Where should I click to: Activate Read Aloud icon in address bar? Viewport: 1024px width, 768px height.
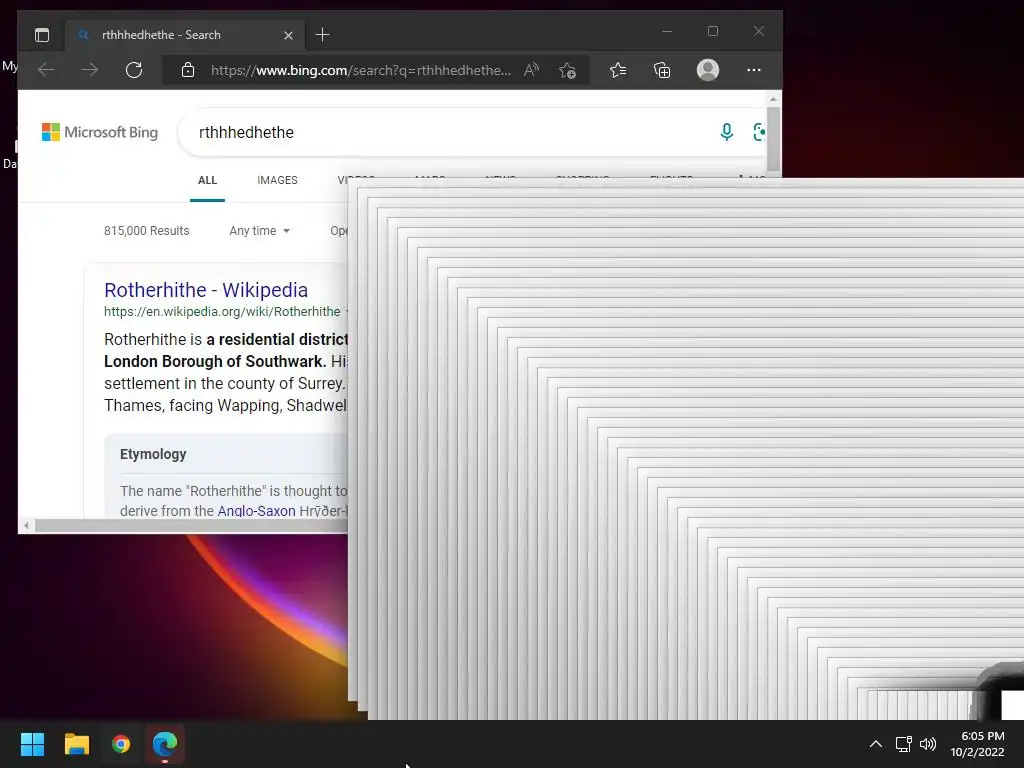(x=532, y=70)
